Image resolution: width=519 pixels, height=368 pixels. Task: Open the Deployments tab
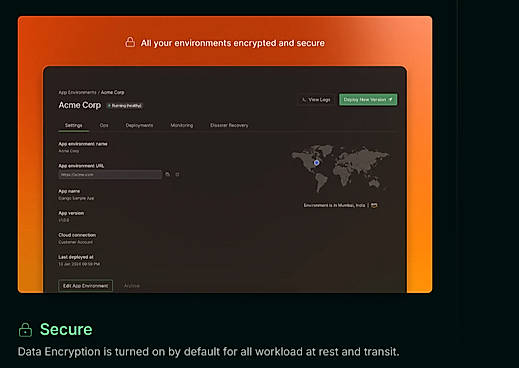(x=139, y=125)
